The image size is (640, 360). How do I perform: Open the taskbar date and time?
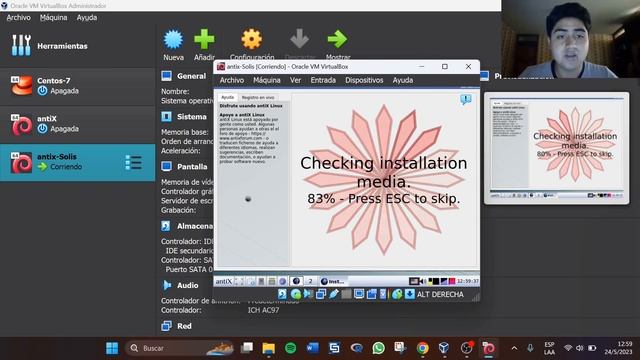618,348
